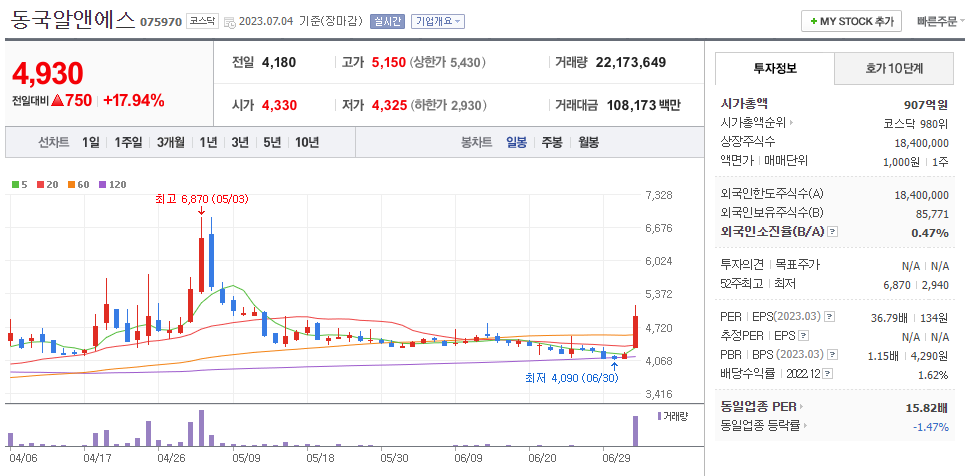The image size is (967, 476).
Task: Open the 기업개요 dropdown
Action: pyautogui.click(x=438, y=21)
